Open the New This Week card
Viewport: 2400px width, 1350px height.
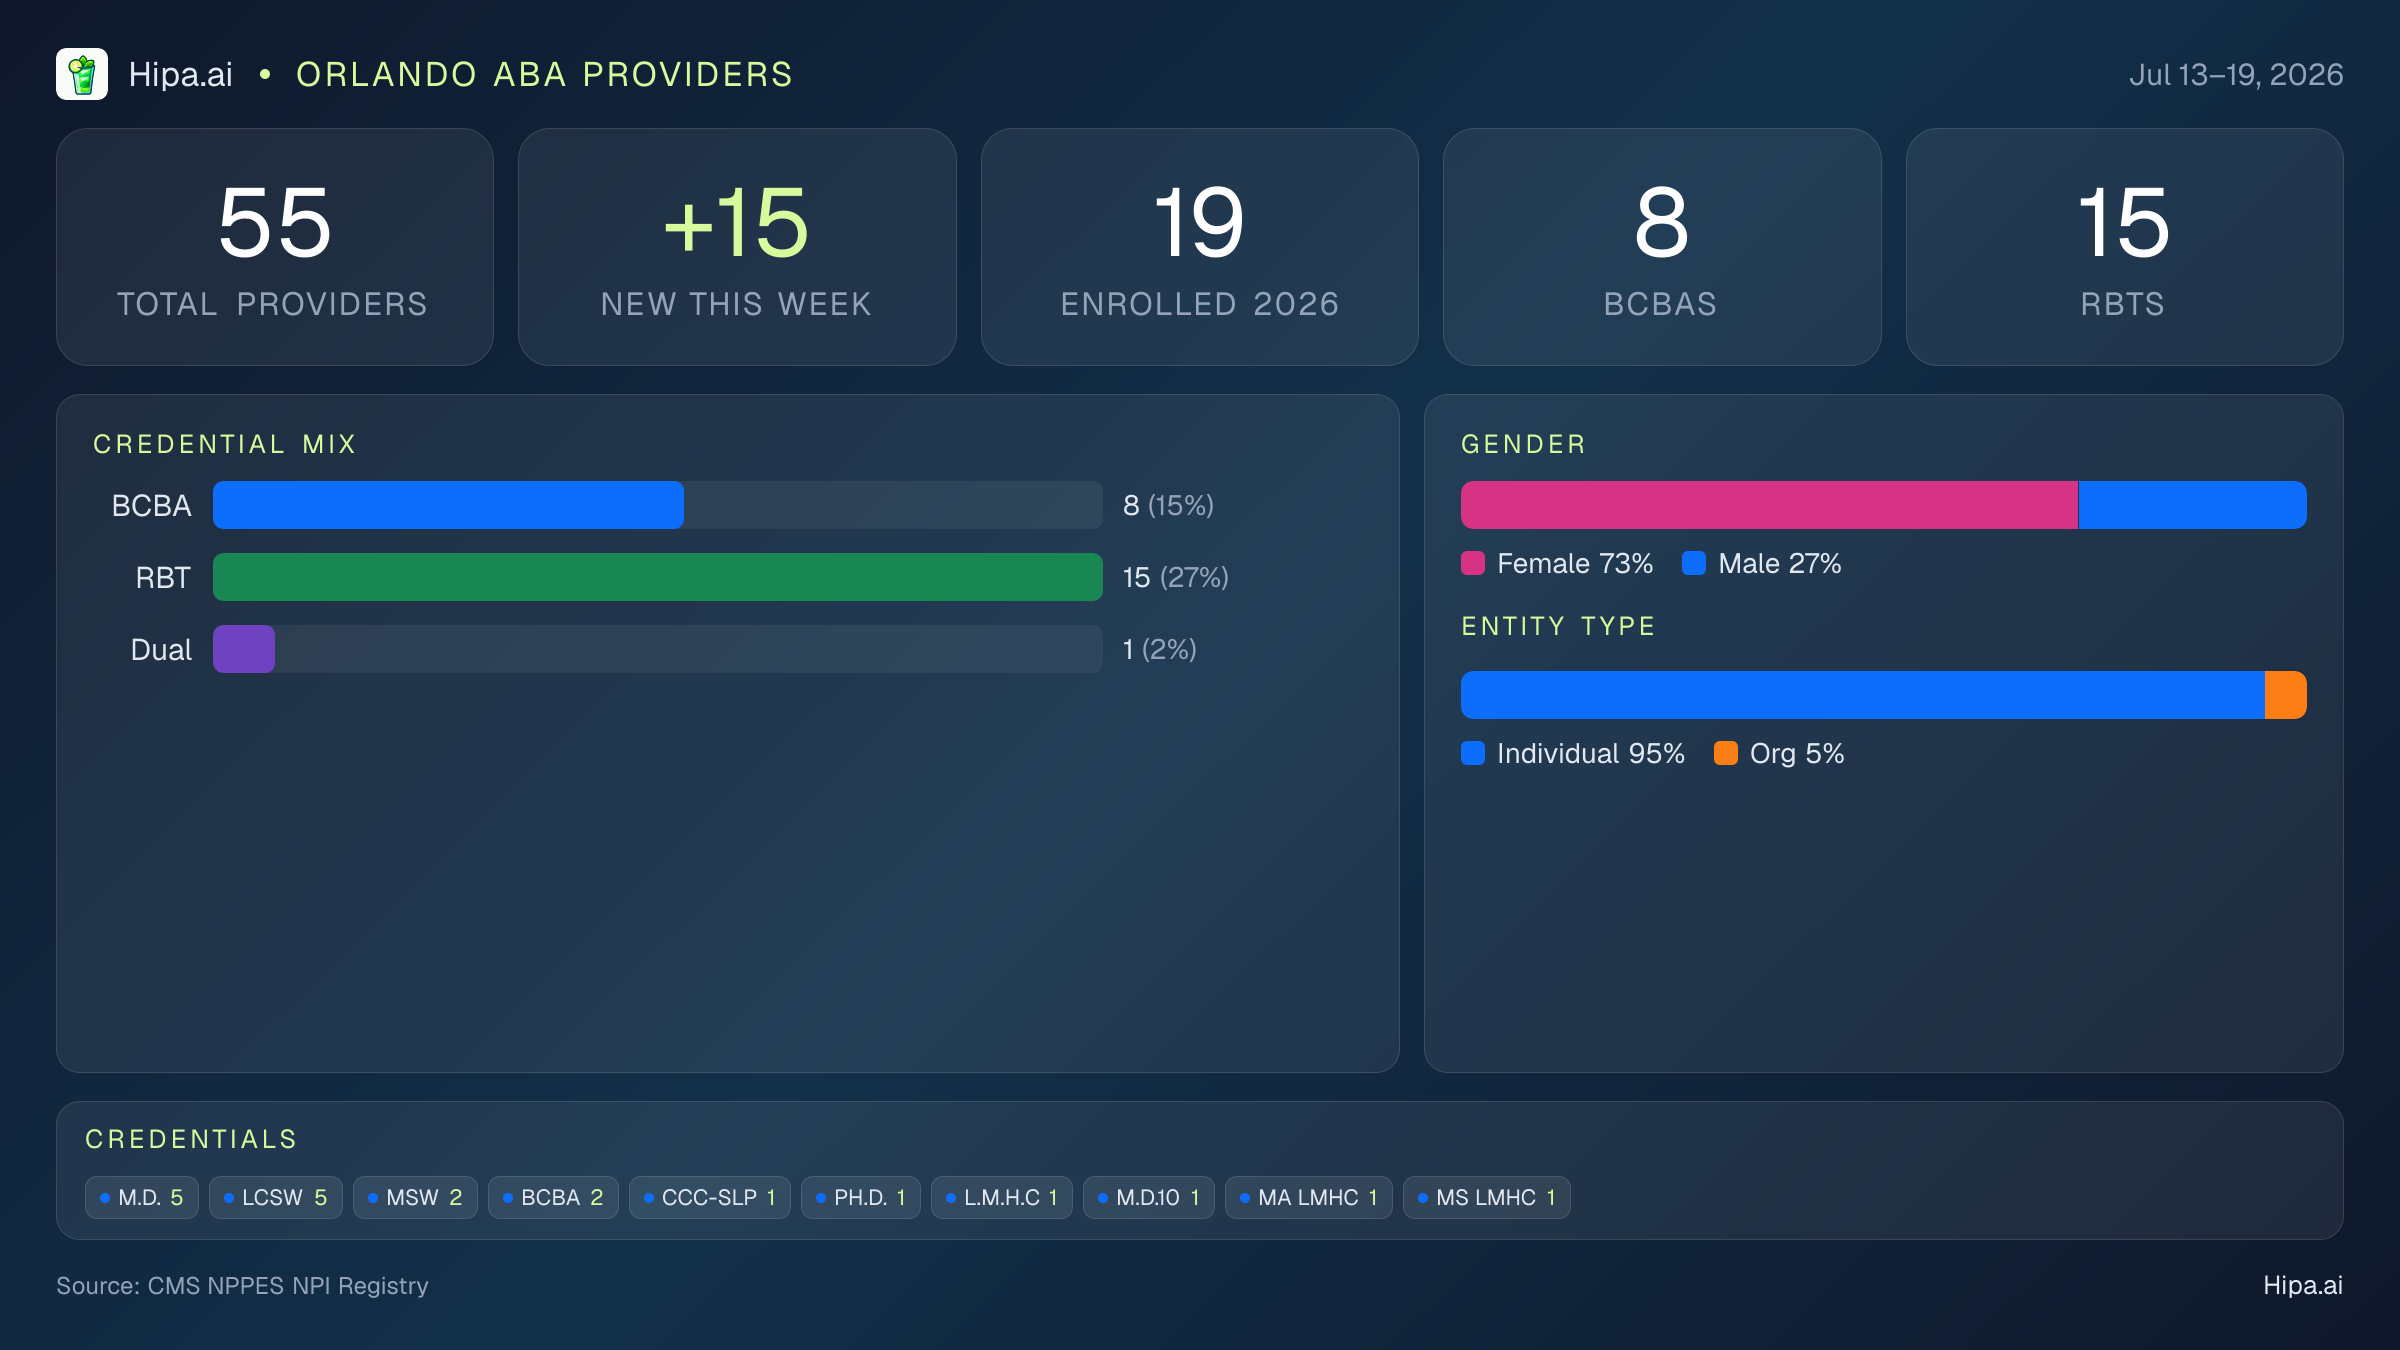tap(737, 247)
